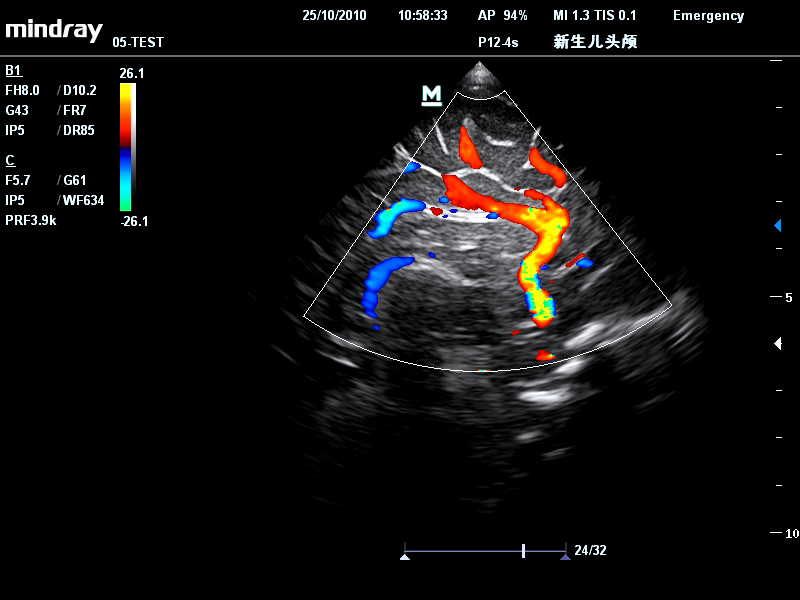Click the cine current-frame position marker
Image resolution: width=800 pixels, height=600 pixels.
pos(523,551)
